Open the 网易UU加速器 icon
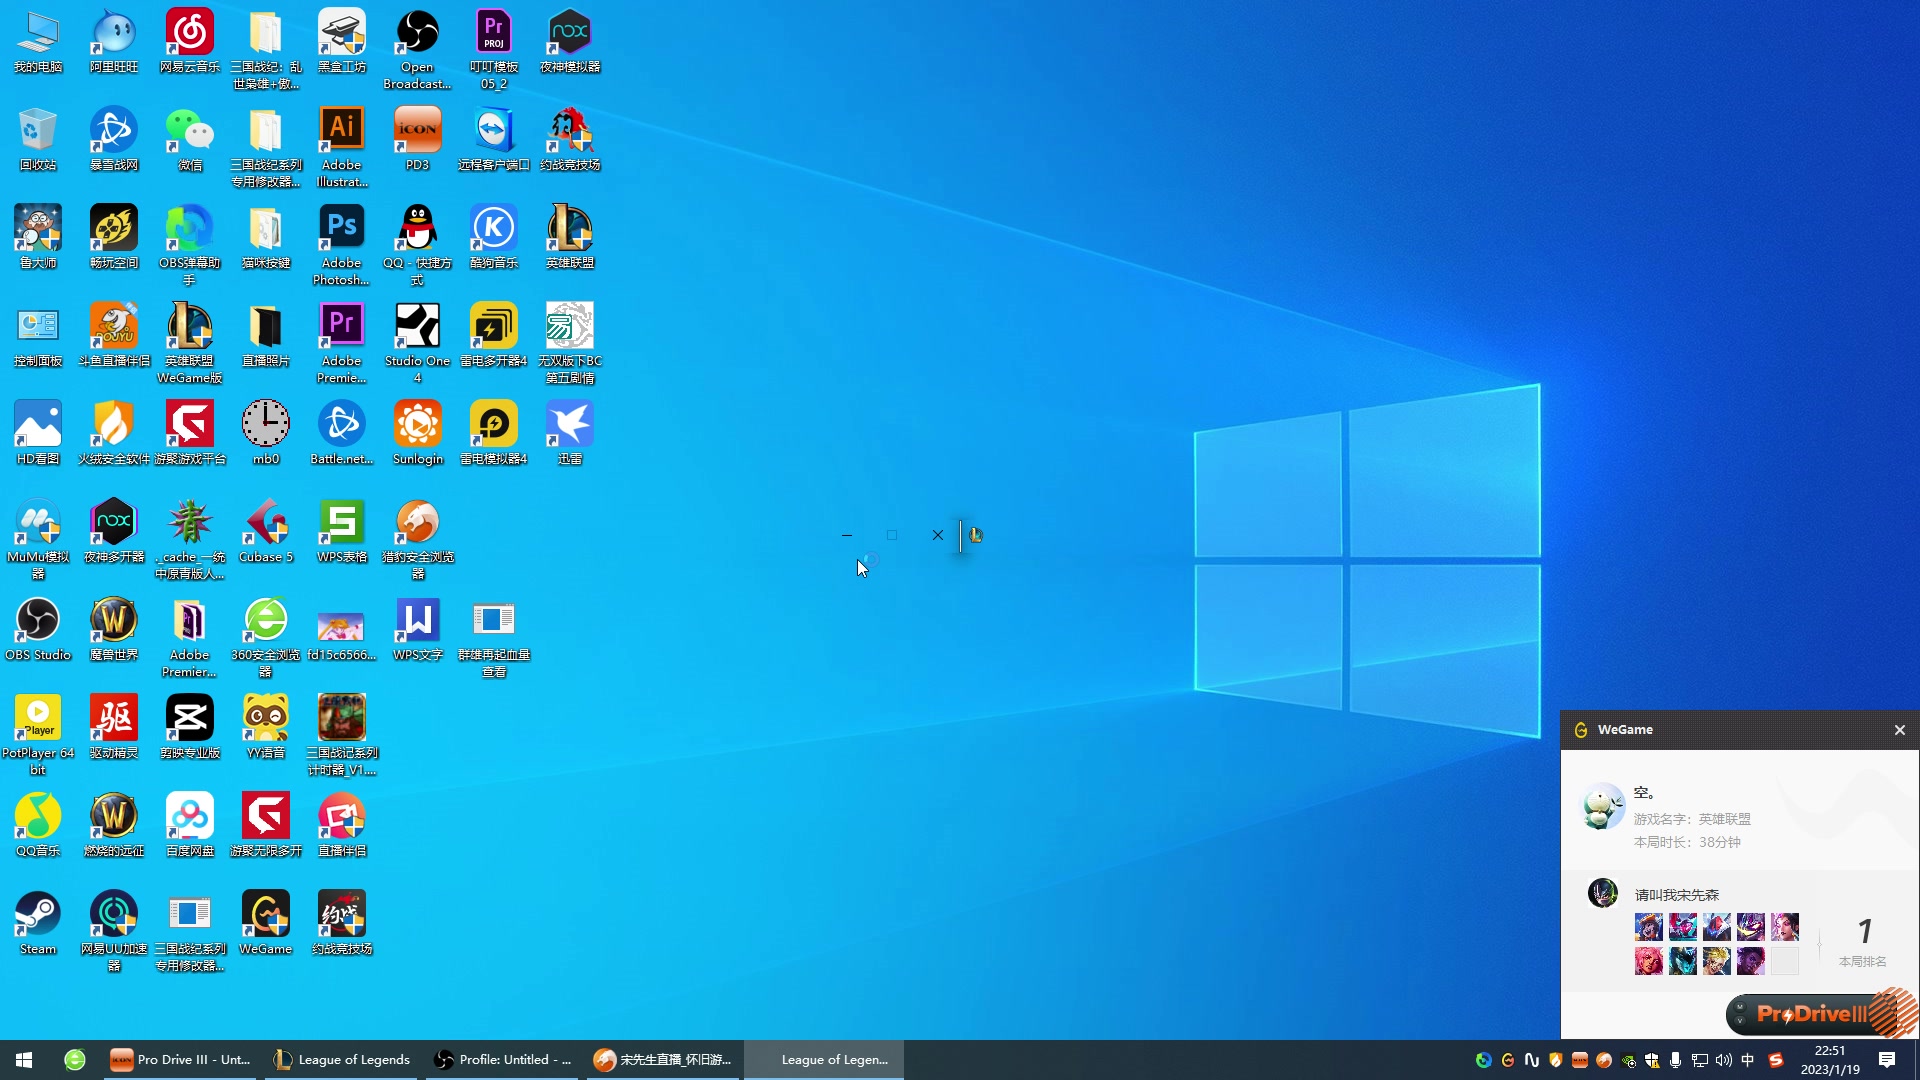This screenshot has width=1920, height=1080. click(113, 914)
